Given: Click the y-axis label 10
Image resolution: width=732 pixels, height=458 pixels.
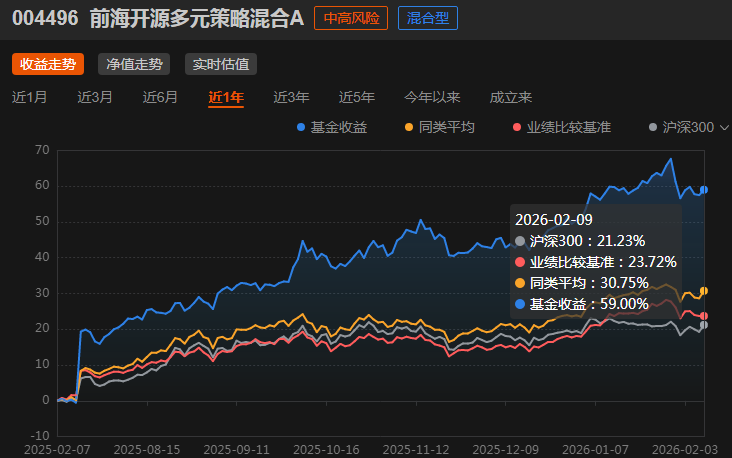Looking at the screenshot, I should pos(42,364).
